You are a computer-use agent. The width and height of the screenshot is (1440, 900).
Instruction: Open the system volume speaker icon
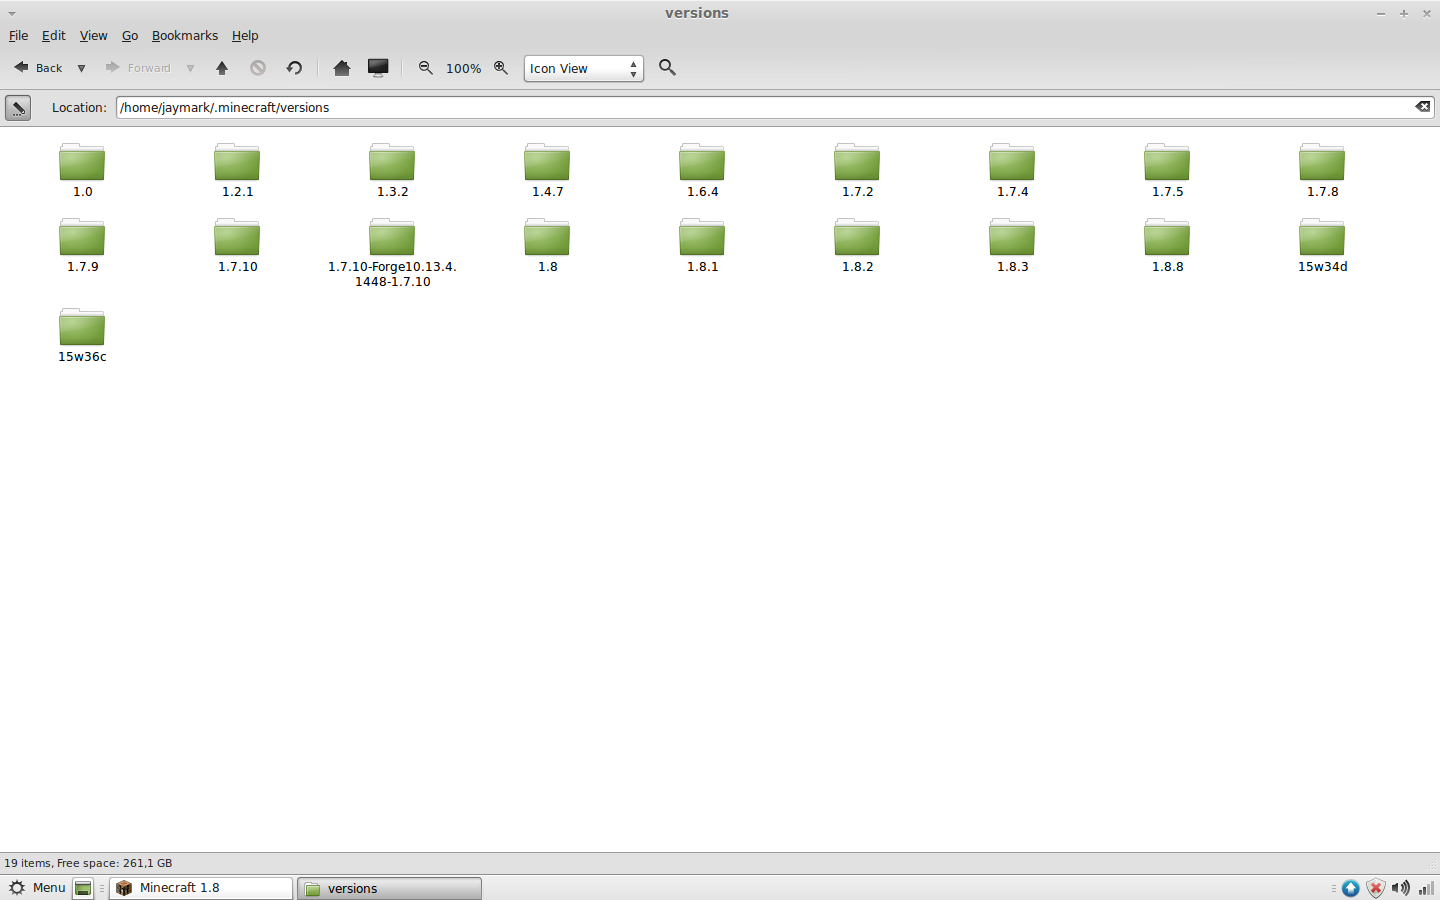click(1400, 888)
